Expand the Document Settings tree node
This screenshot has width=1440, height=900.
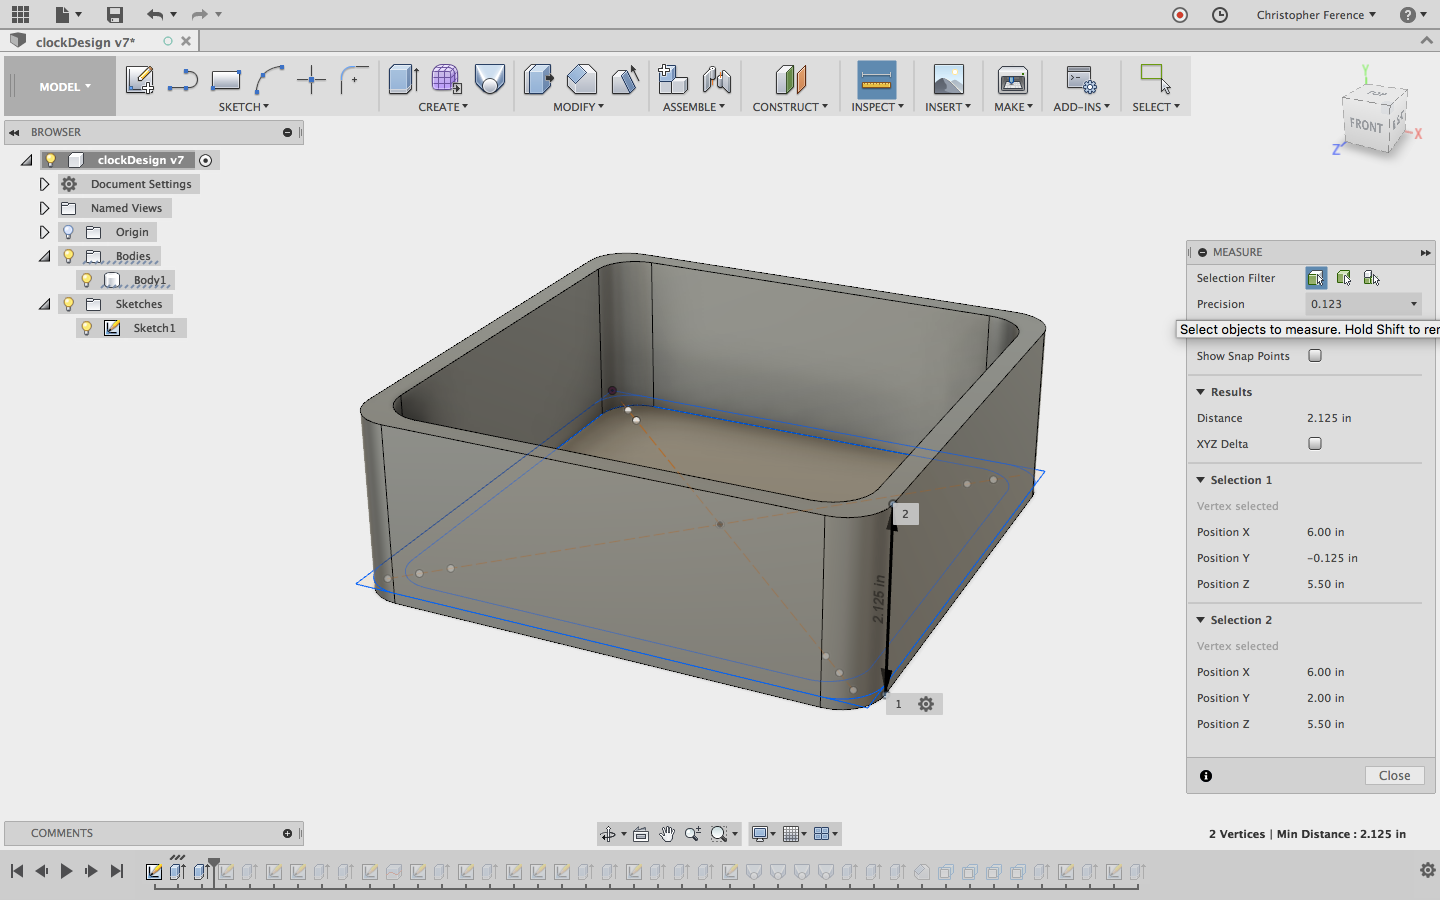[44, 184]
